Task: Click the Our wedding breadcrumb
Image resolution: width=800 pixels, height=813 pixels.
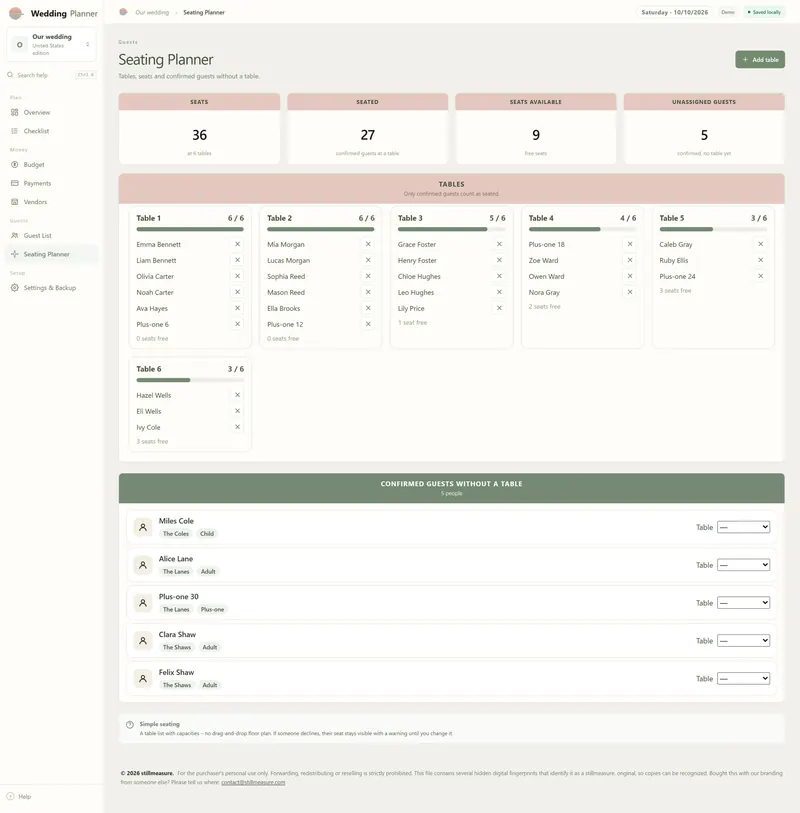Action: click(152, 12)
